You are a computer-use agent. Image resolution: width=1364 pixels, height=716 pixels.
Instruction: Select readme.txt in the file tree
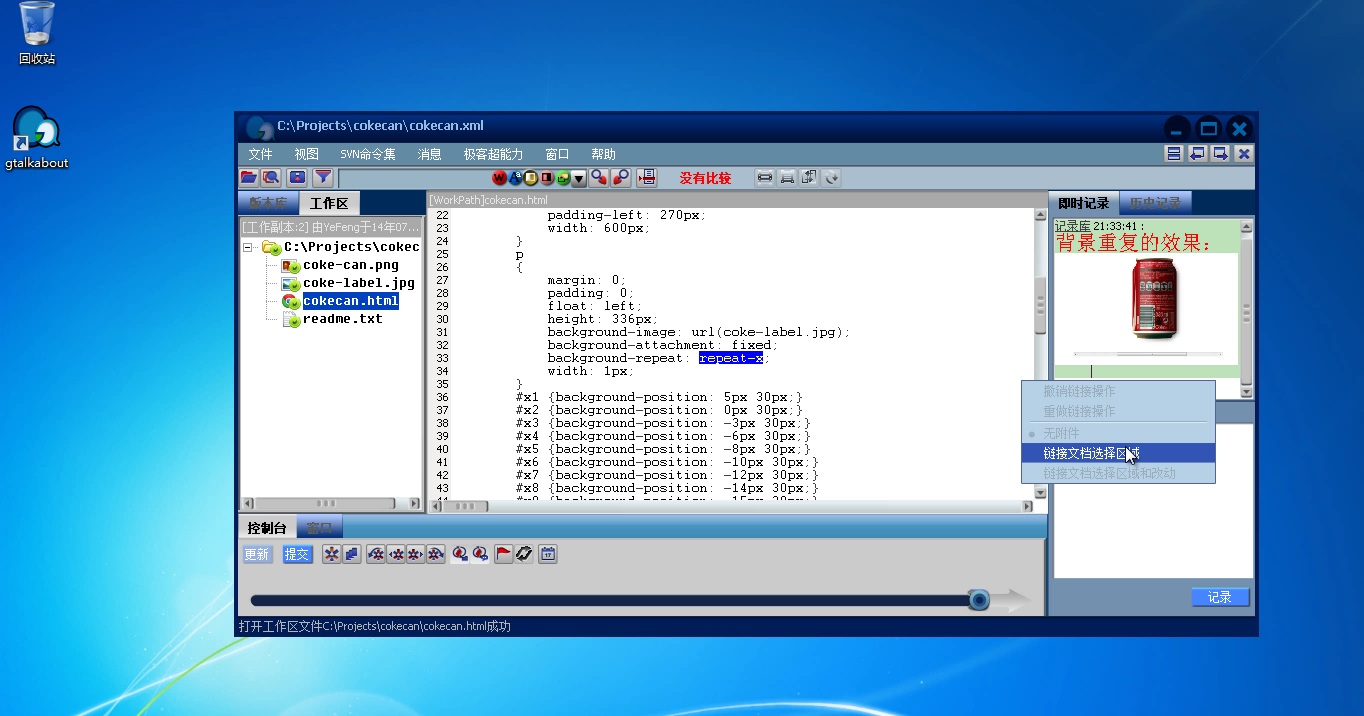pos(343,319)
